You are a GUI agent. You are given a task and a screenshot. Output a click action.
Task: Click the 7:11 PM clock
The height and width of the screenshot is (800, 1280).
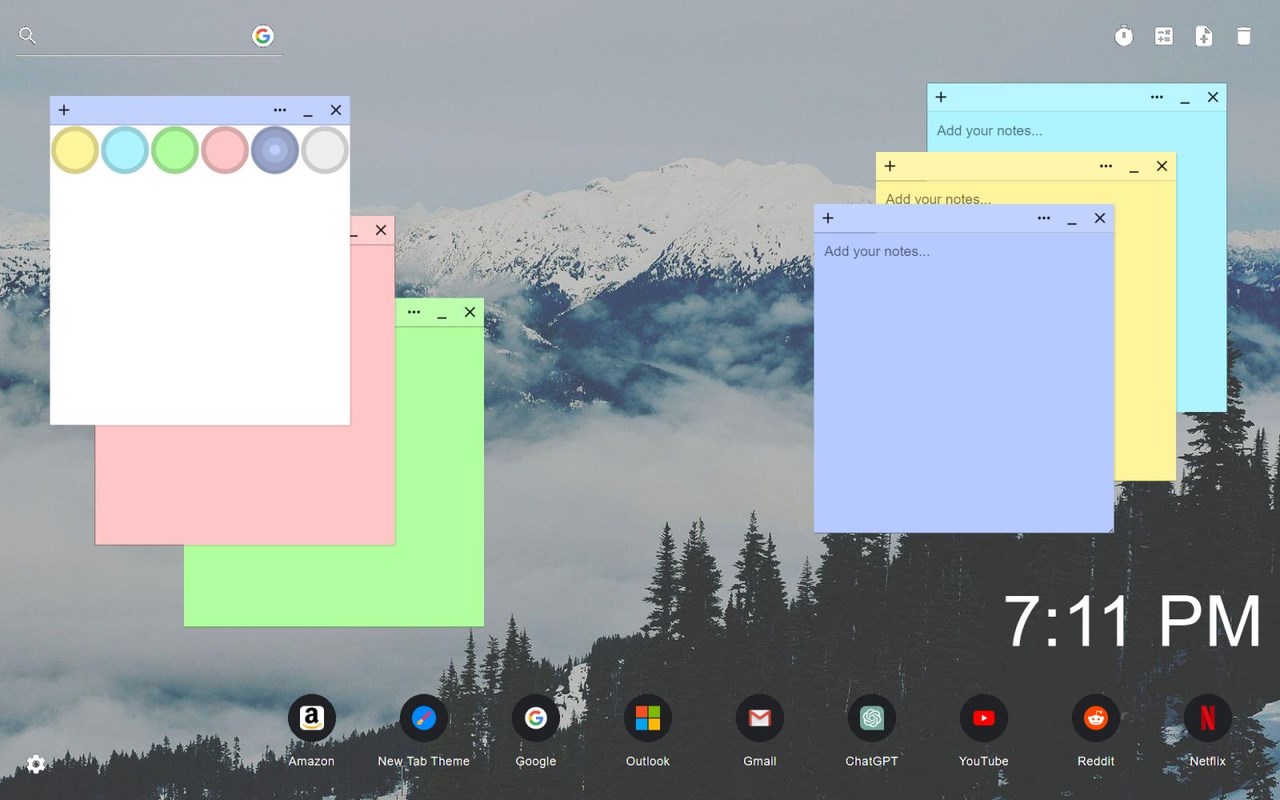pyautogui.click(x=1133, y=622)
